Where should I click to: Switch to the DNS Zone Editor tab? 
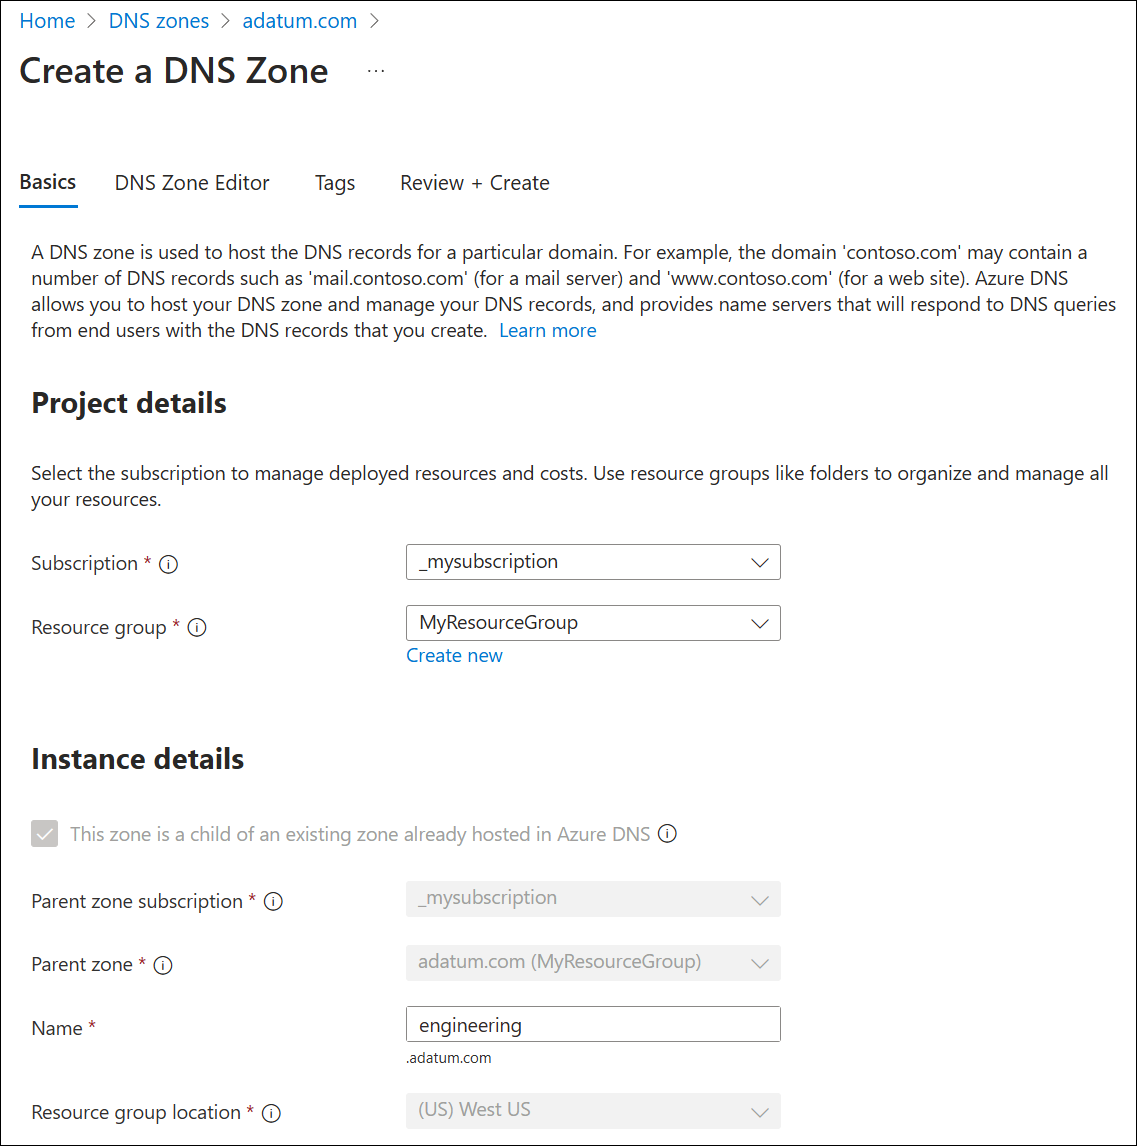pos(192,183)
